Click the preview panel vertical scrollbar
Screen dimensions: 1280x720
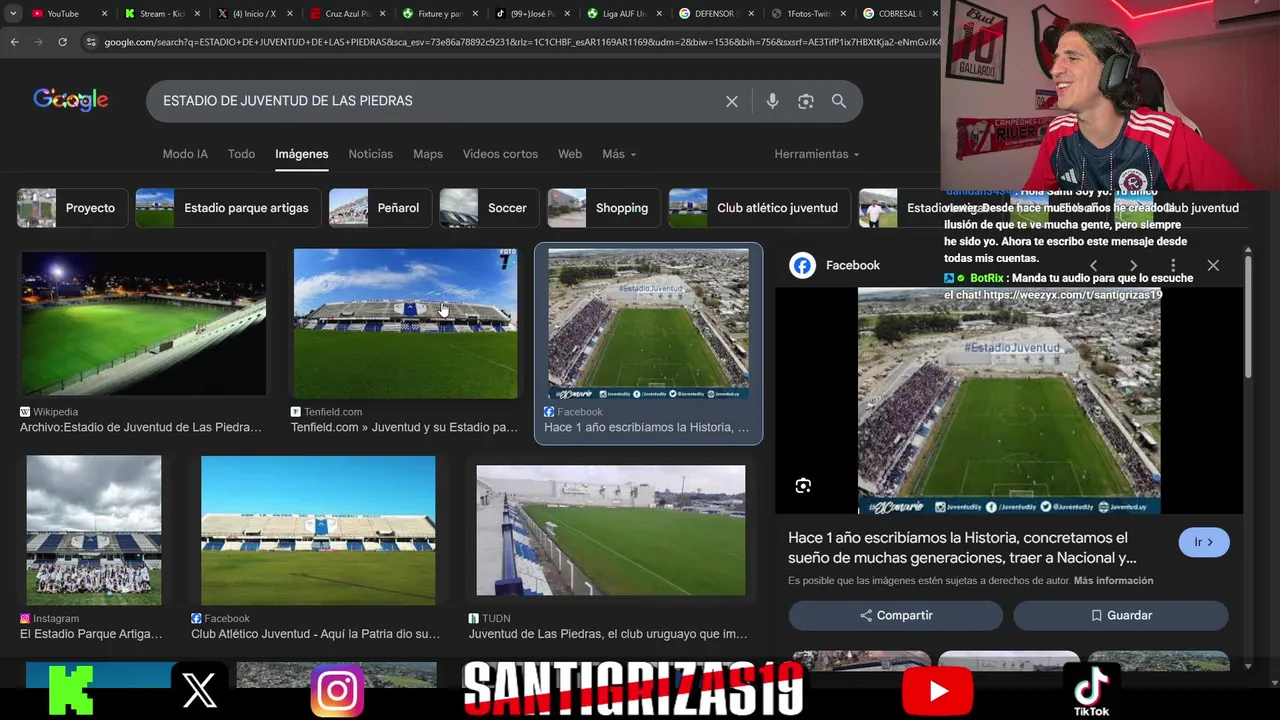1248,318
